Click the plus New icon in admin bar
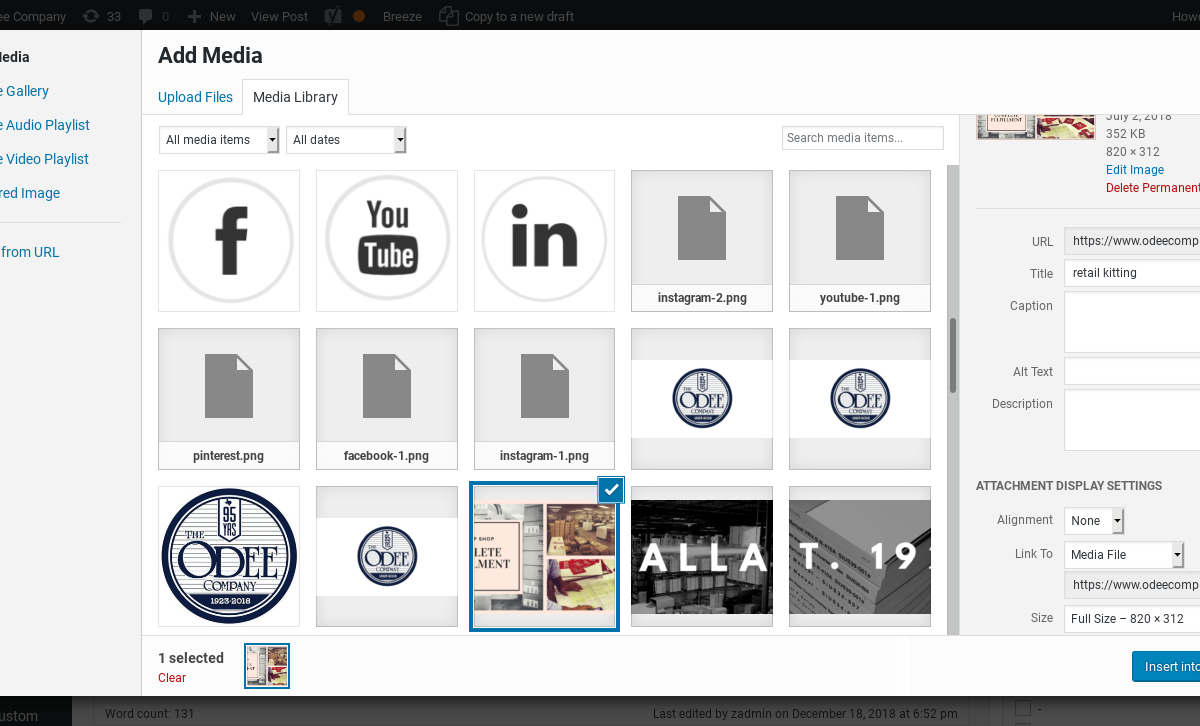 194,16
